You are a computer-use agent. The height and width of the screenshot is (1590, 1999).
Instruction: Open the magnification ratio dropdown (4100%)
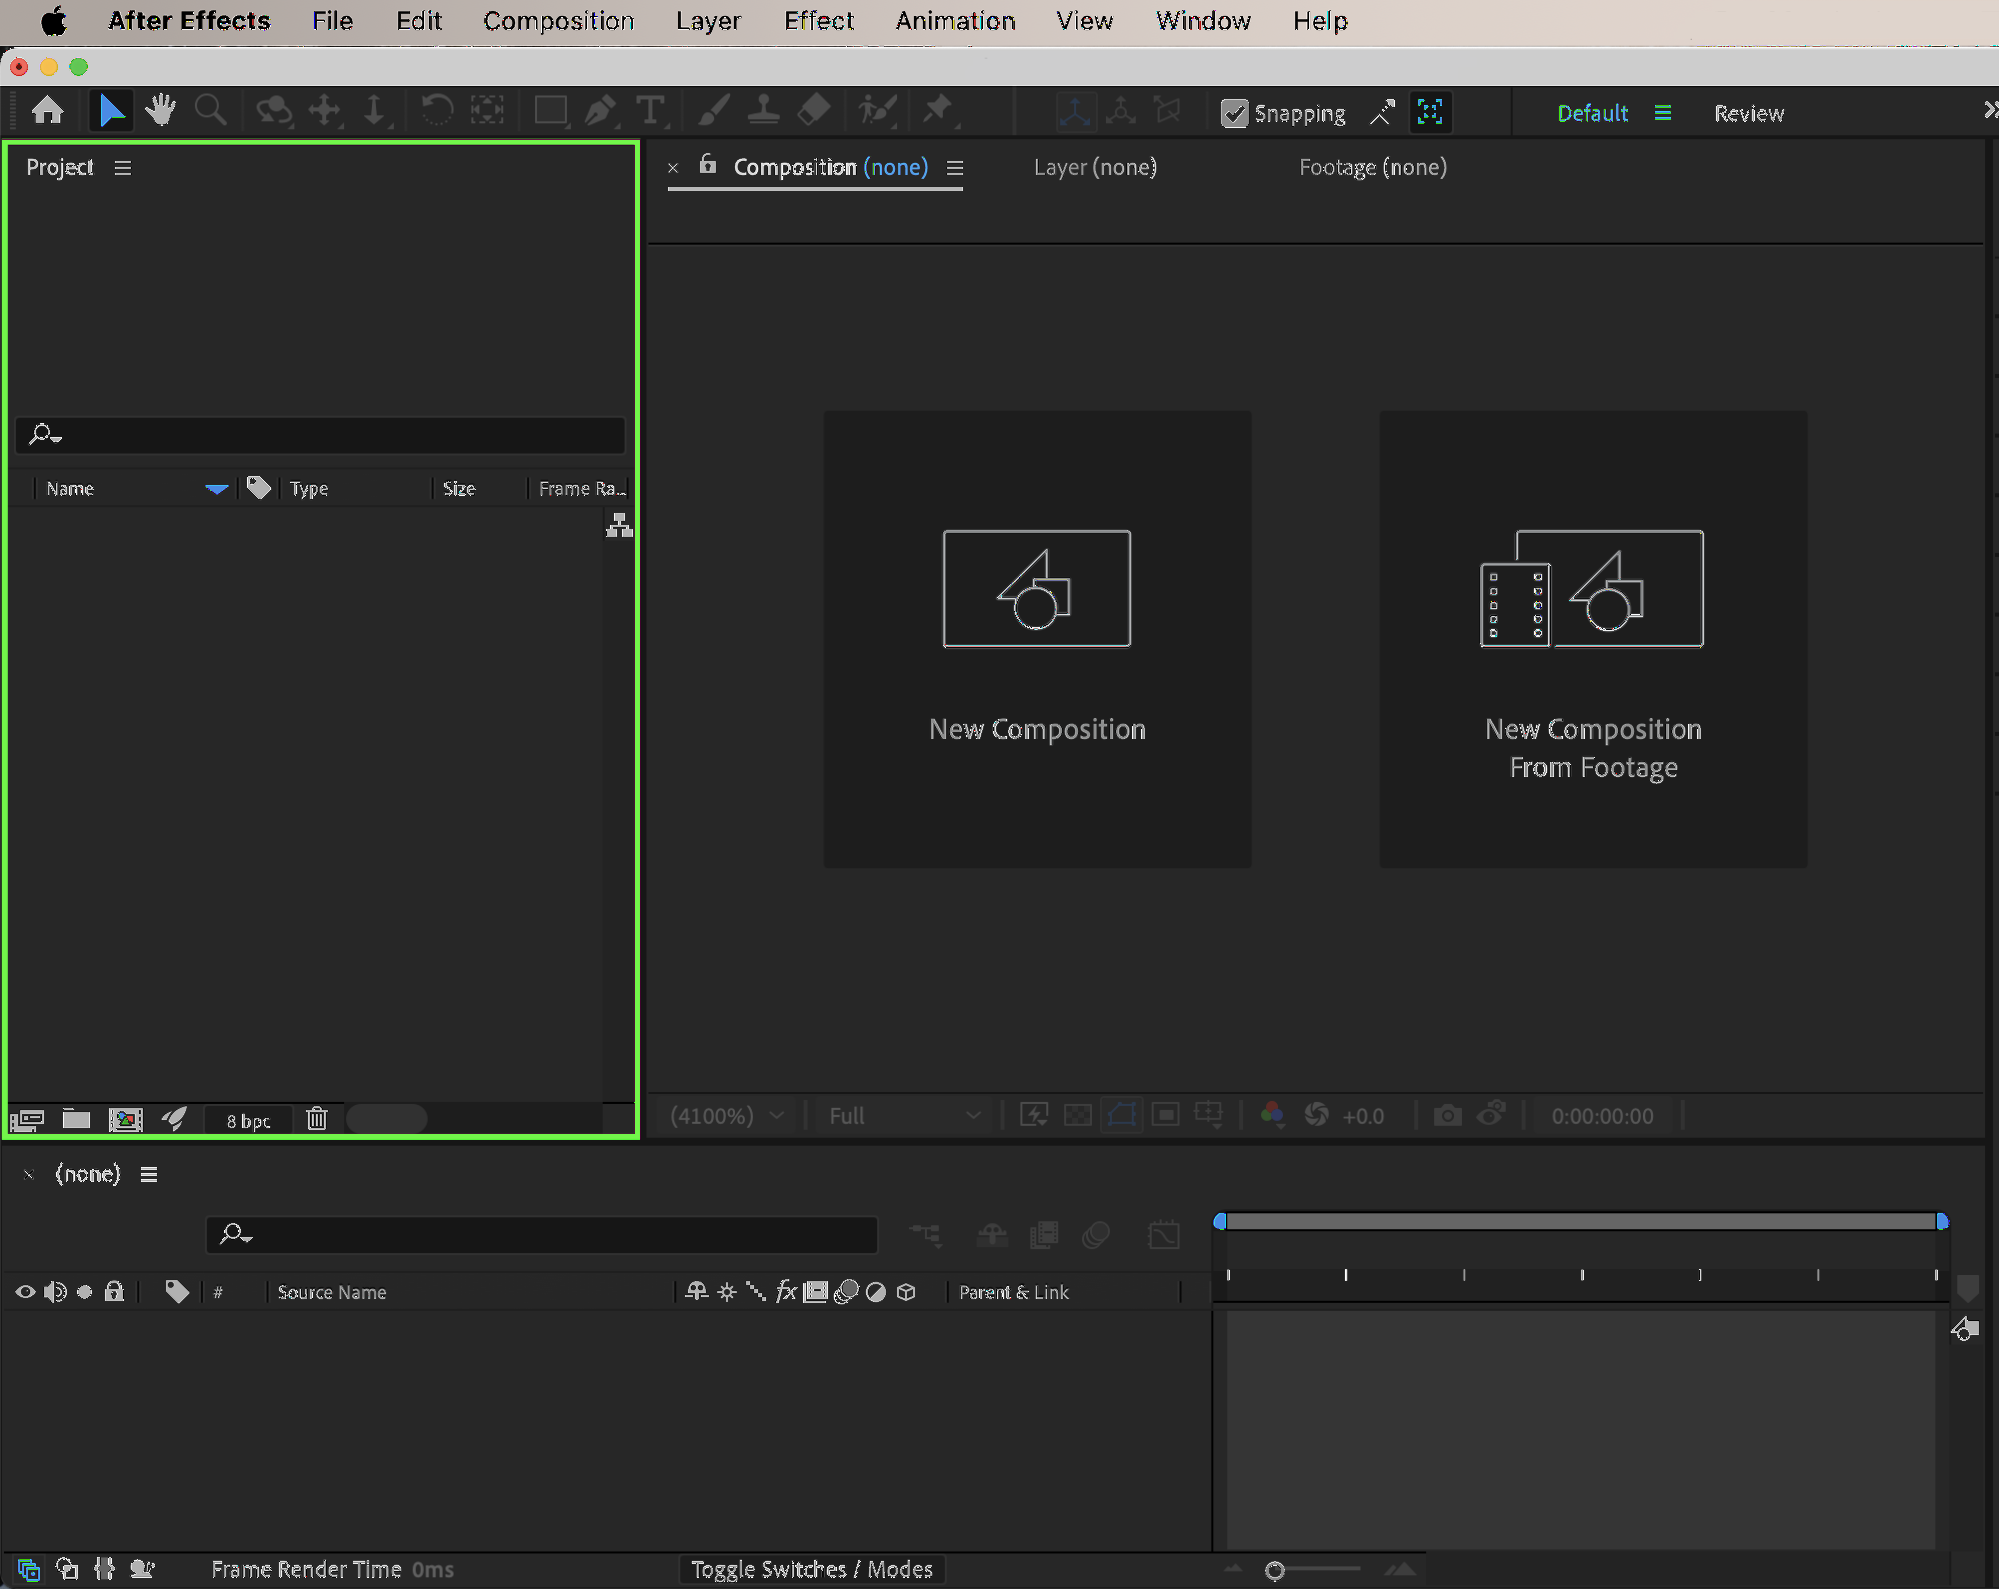coord(726,1116)
